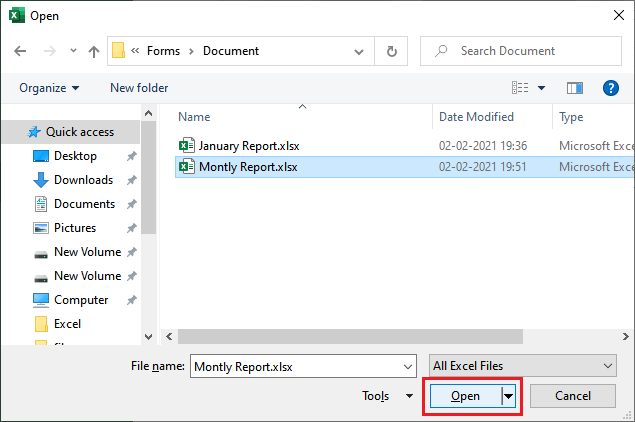Open the Tools menu
Image resolution: width=635 pixels, height=422 pixels.
click(x=386, y=396)
